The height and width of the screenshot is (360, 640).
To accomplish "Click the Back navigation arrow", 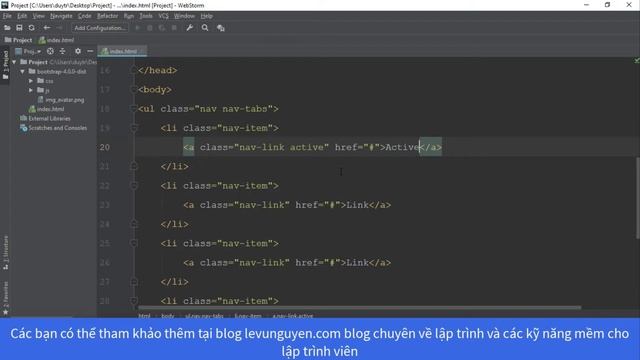I will point(47,28).
